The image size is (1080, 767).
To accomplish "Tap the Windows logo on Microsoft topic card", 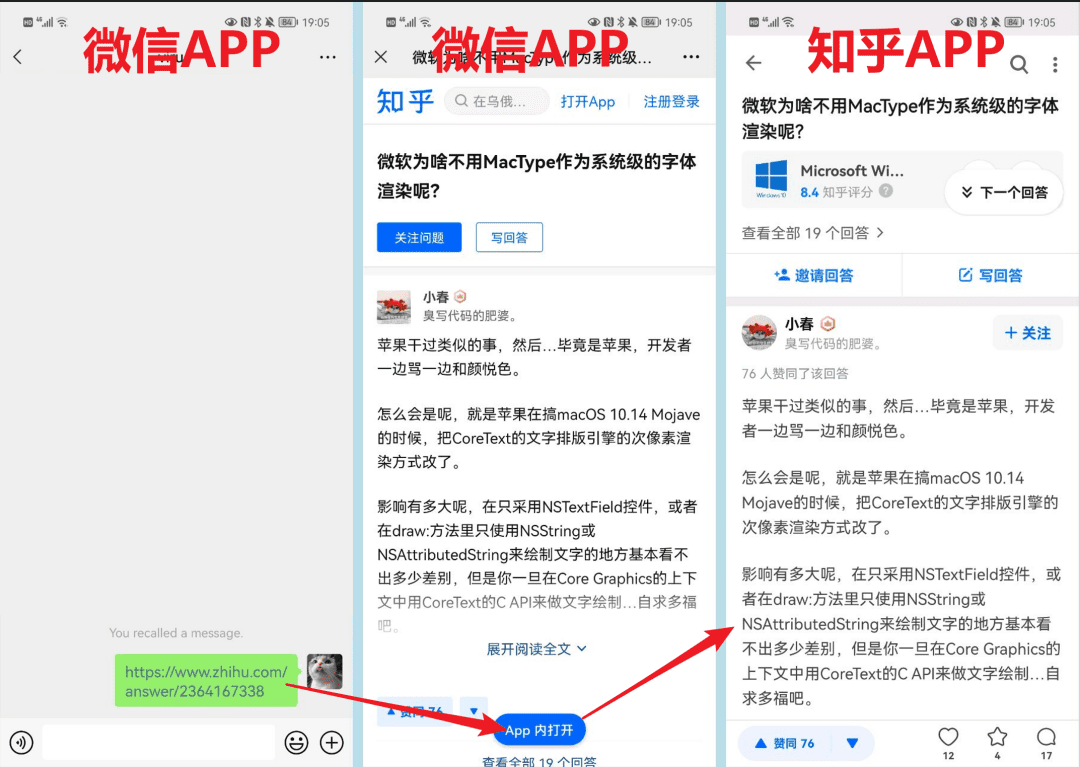I will (771, 179).
